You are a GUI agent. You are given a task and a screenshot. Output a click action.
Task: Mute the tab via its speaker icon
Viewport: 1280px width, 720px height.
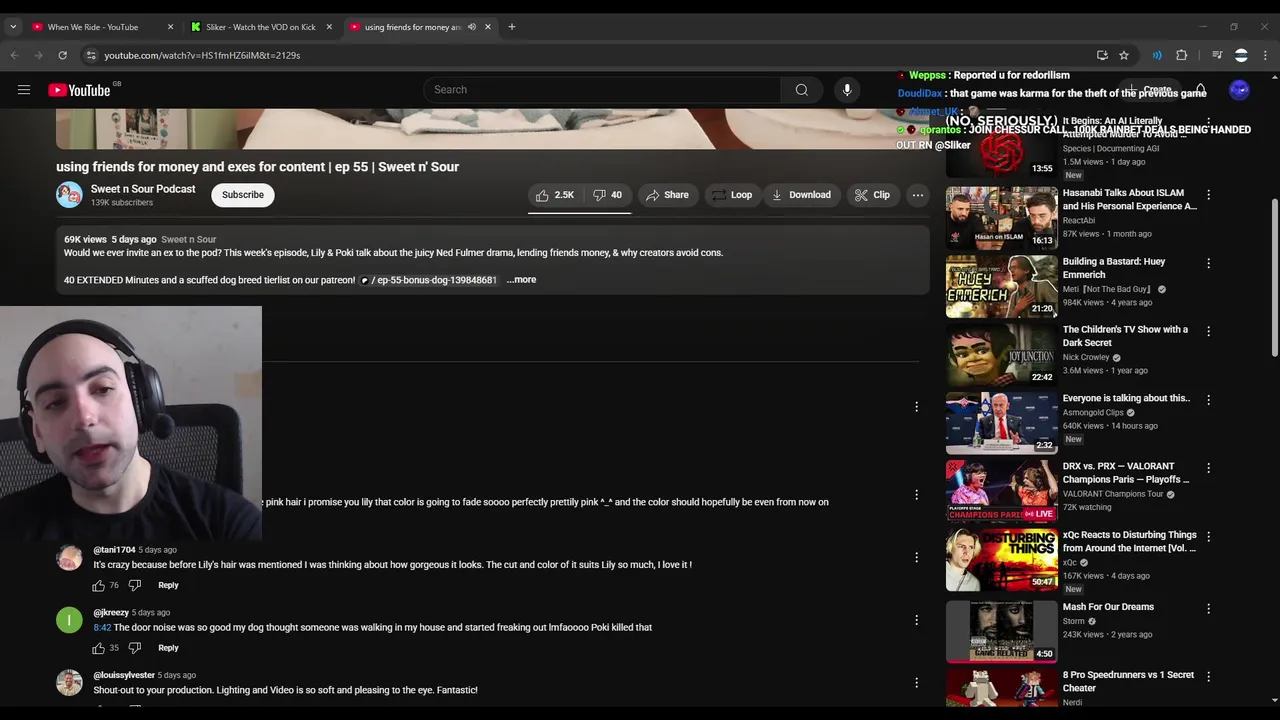click(472, 27)
